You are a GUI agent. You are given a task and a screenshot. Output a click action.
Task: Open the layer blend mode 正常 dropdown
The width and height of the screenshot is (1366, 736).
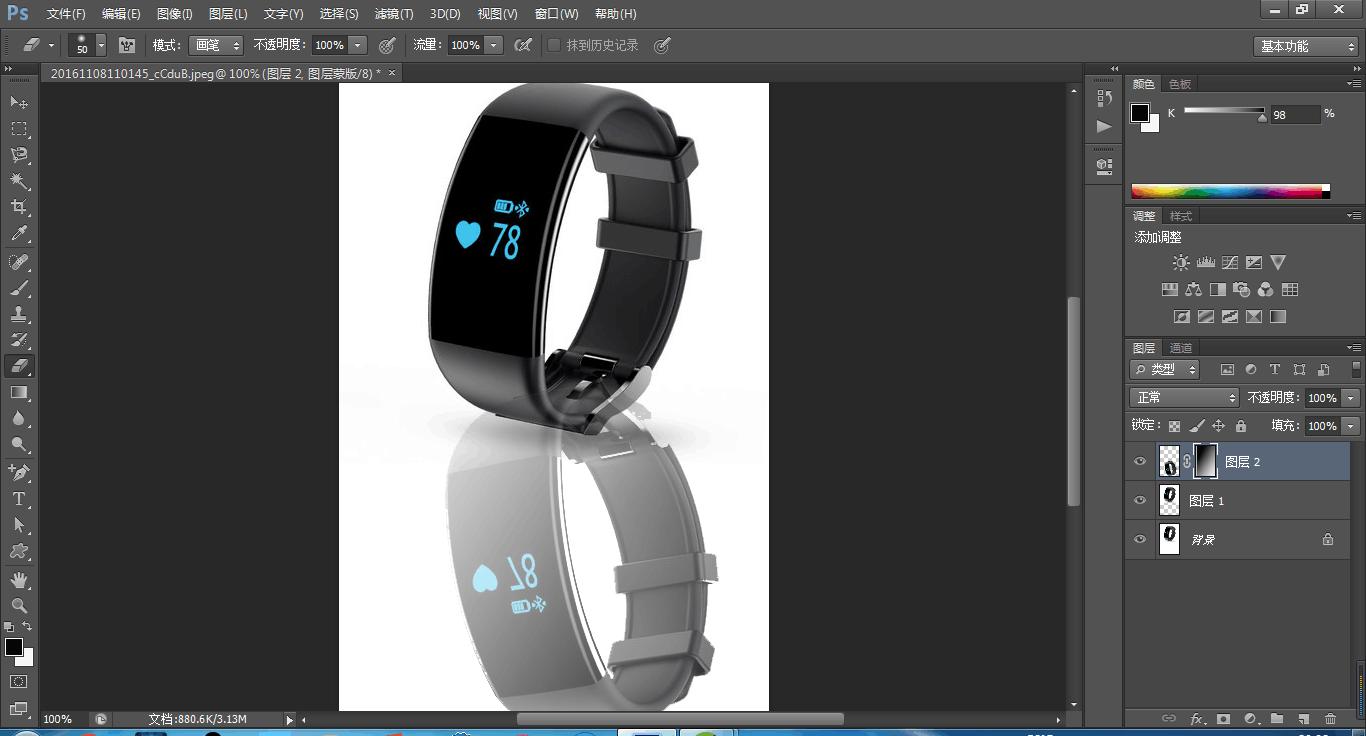click(1185, 397)
